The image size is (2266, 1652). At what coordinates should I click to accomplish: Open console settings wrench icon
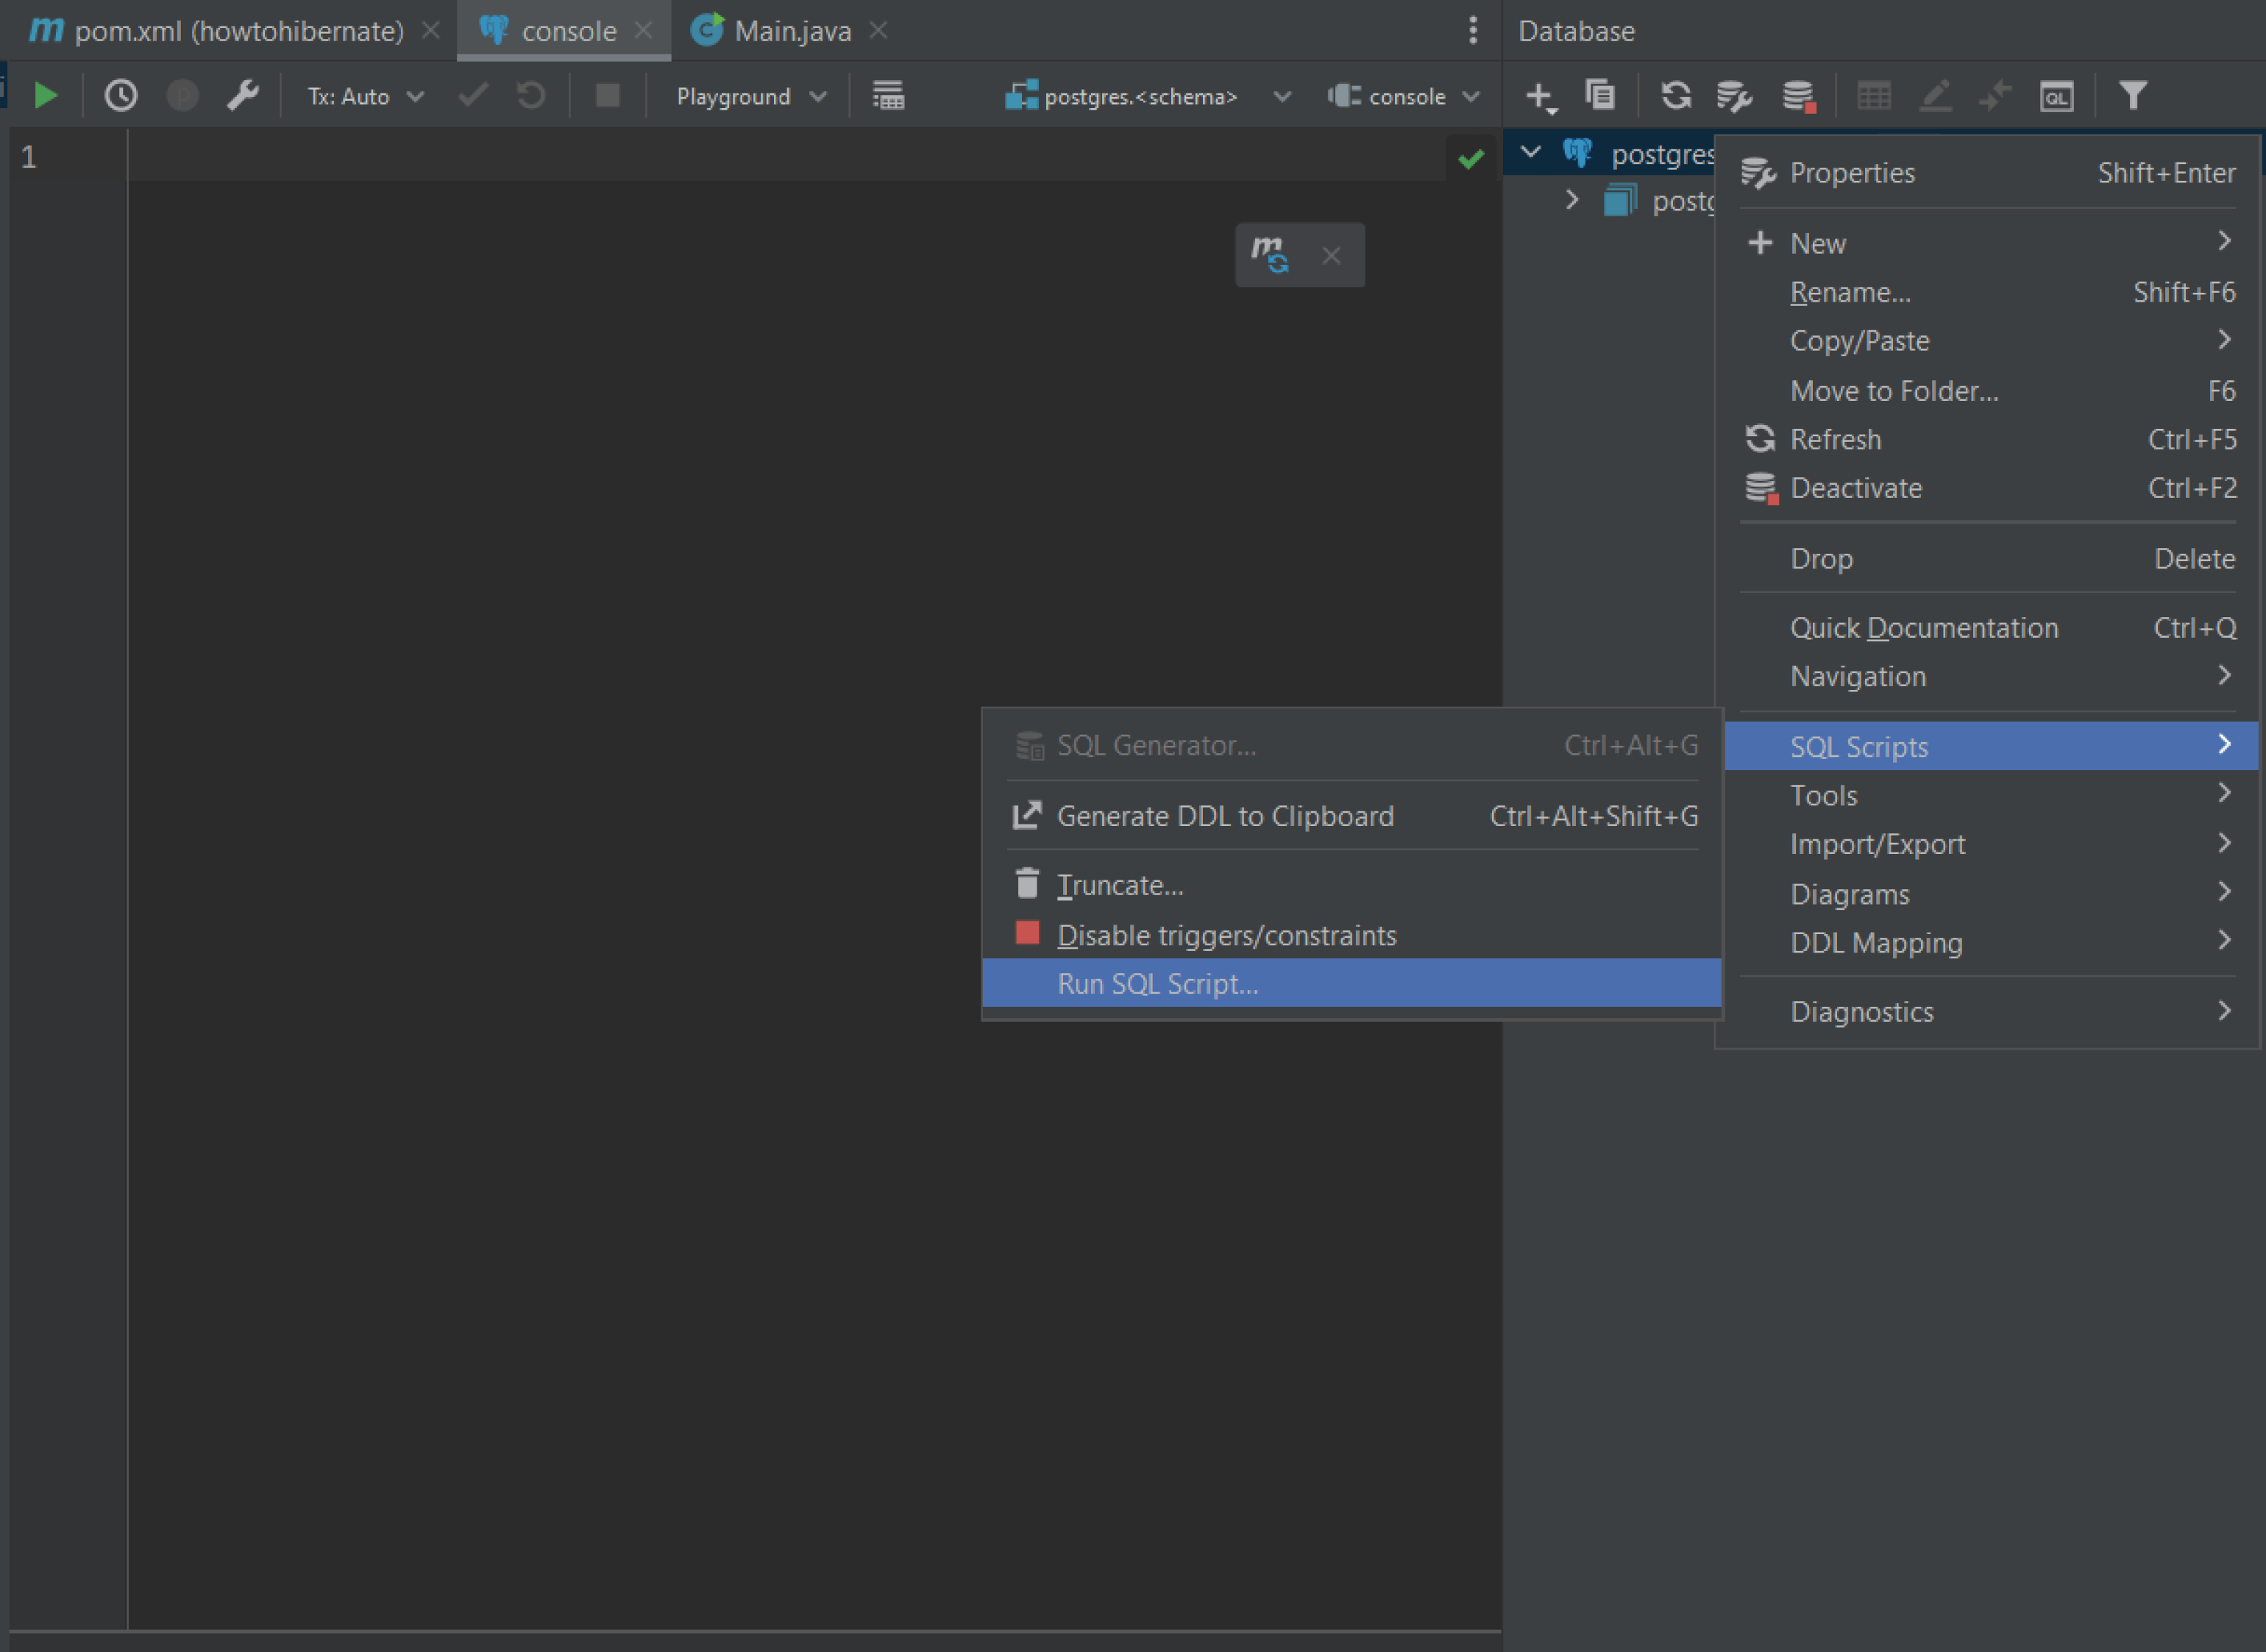[243, 96]
